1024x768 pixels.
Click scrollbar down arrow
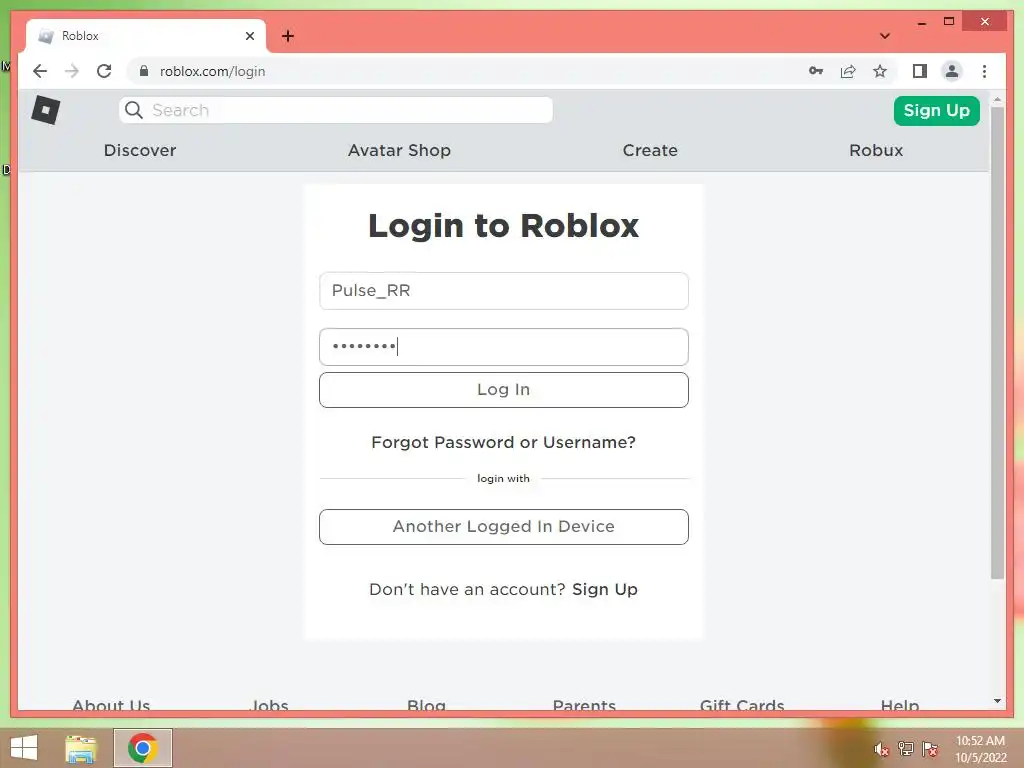coord(997,701)
